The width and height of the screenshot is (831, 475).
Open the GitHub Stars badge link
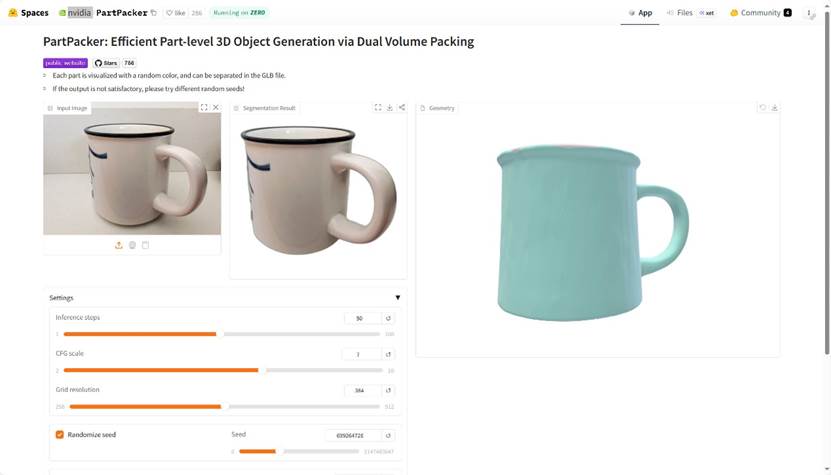pyautogui.click(x=114, y=63)
